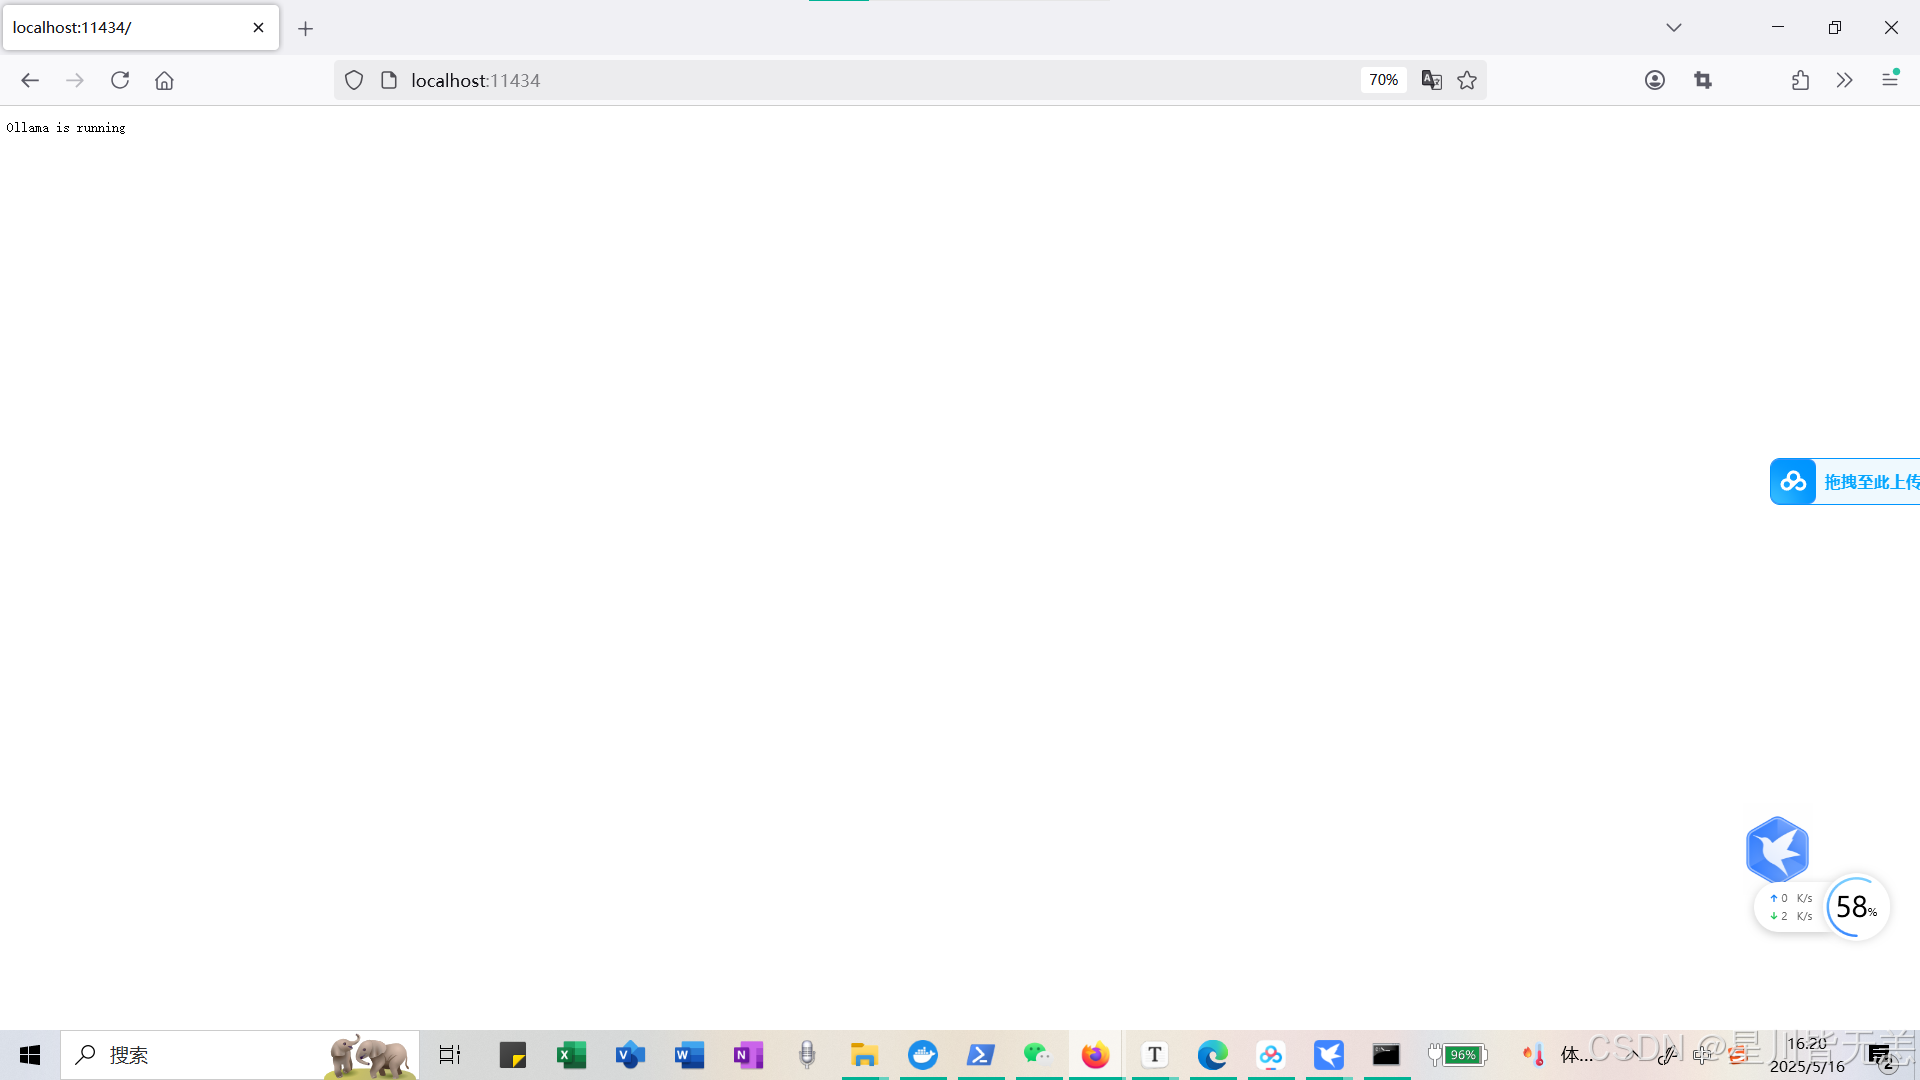Reload the localhost page
Image resolution: width=1920 pixels, height=1080 pixels.
point(120,80)
